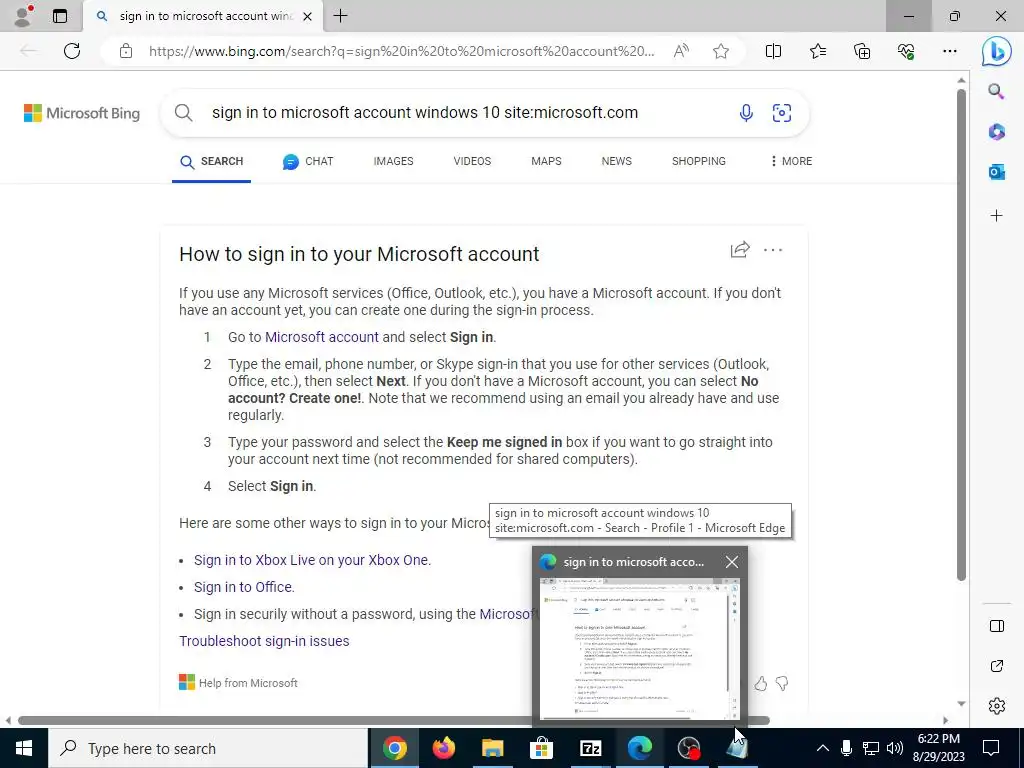Switch to the MAPS tab
This screenshot has width=1024, height=768.
coord(546,161)
